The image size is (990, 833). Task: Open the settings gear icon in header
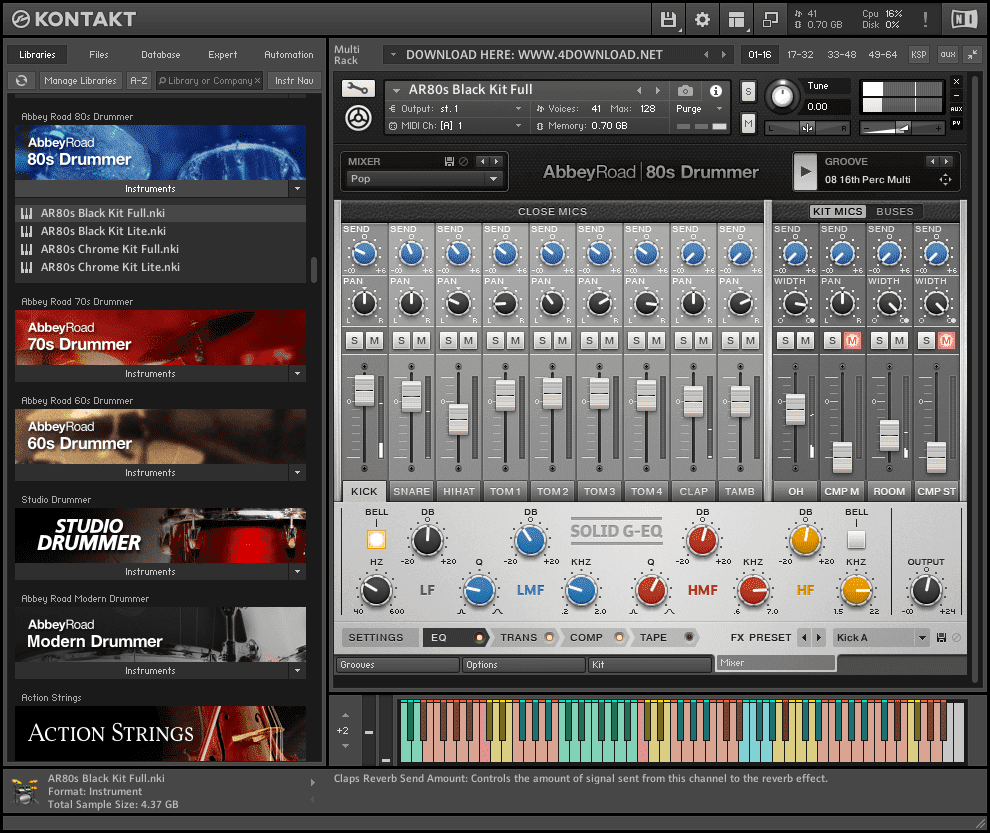[x=702, y=19]
